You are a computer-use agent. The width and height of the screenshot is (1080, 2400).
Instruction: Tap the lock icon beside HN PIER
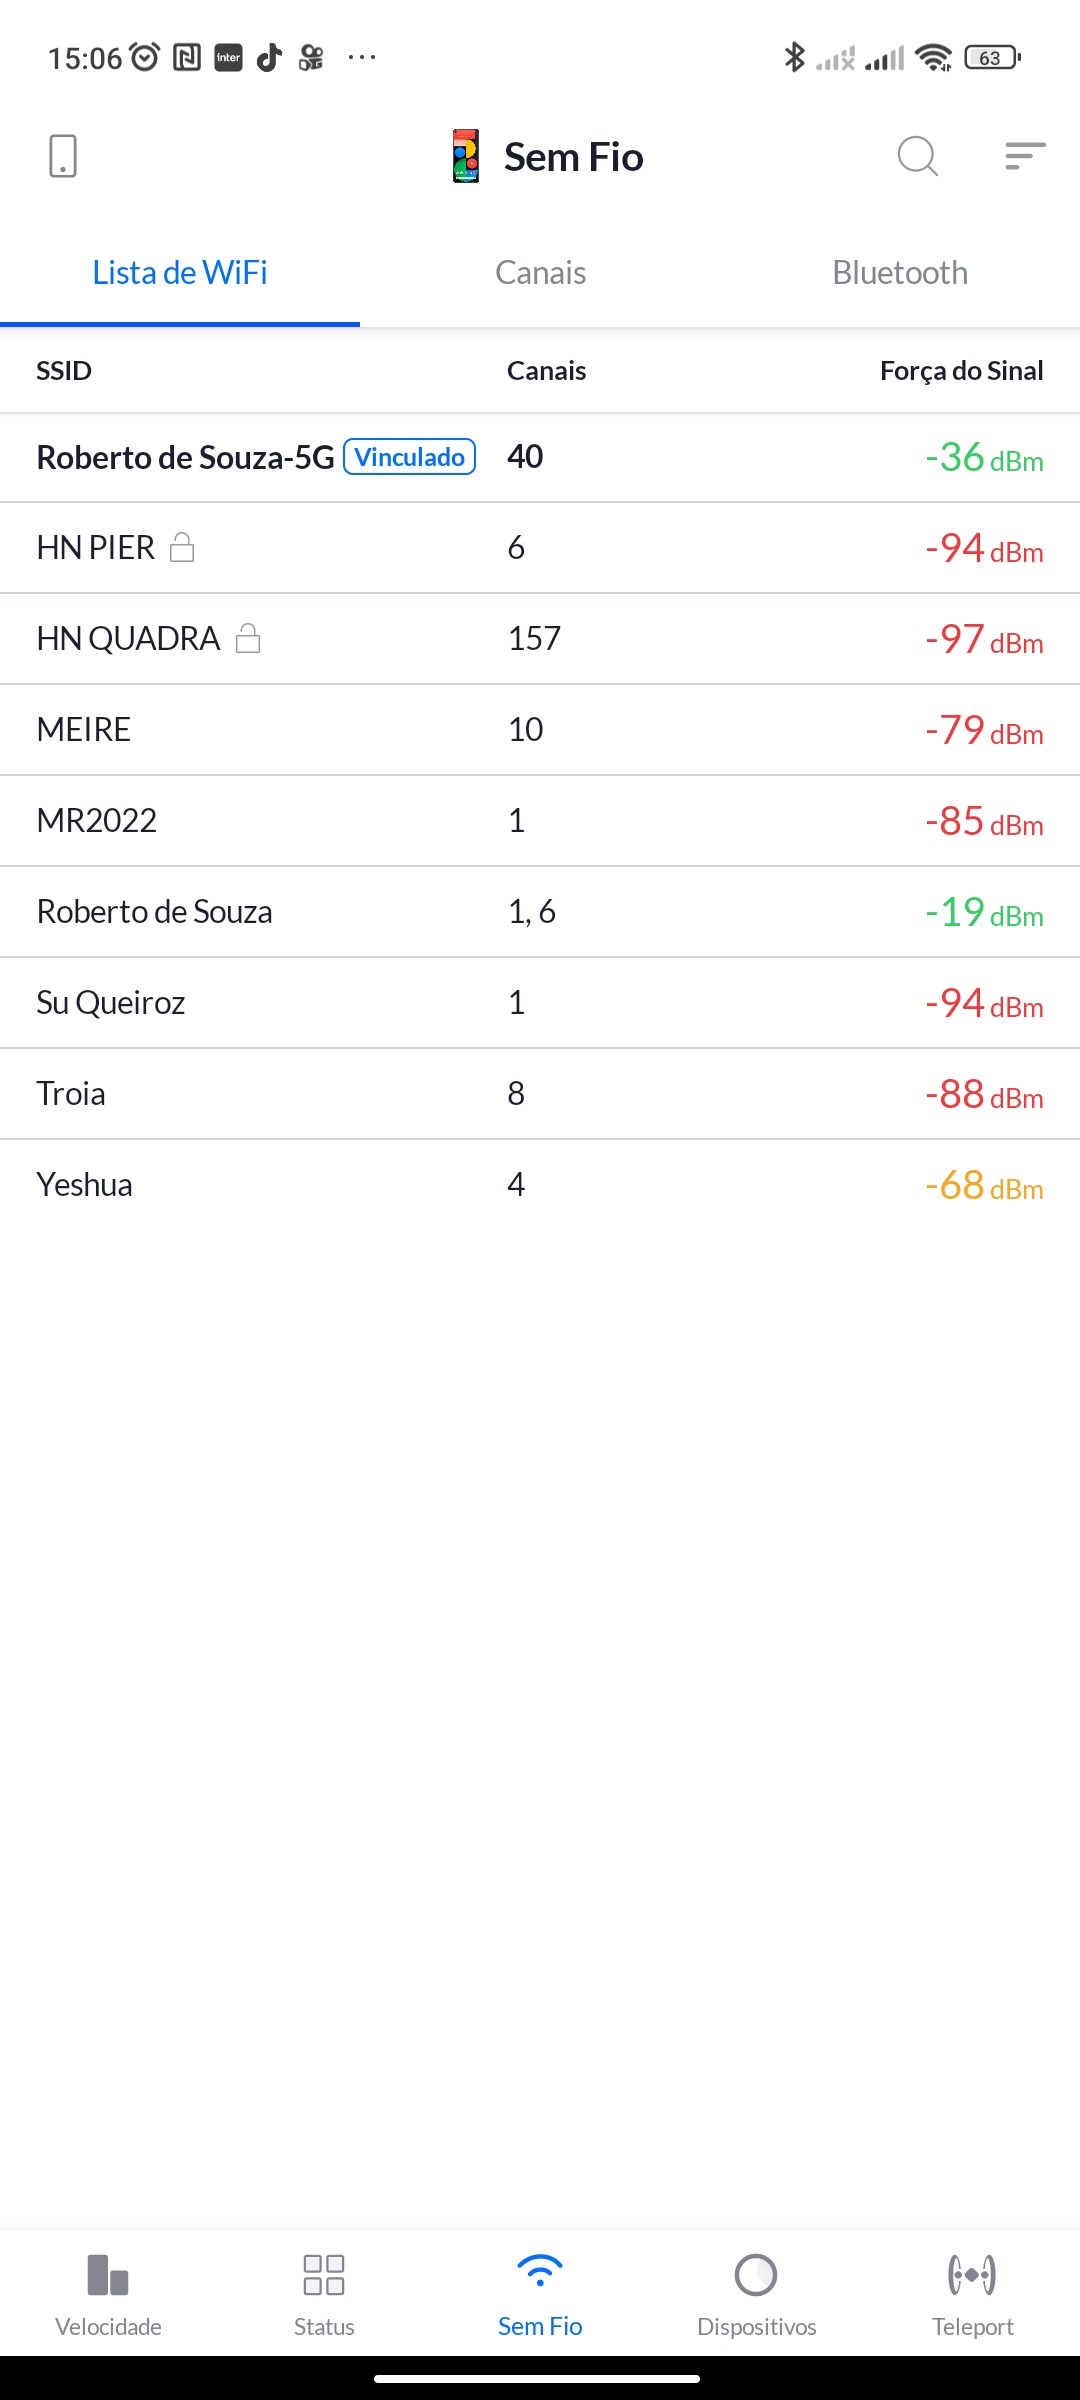(x=182, y=548)
